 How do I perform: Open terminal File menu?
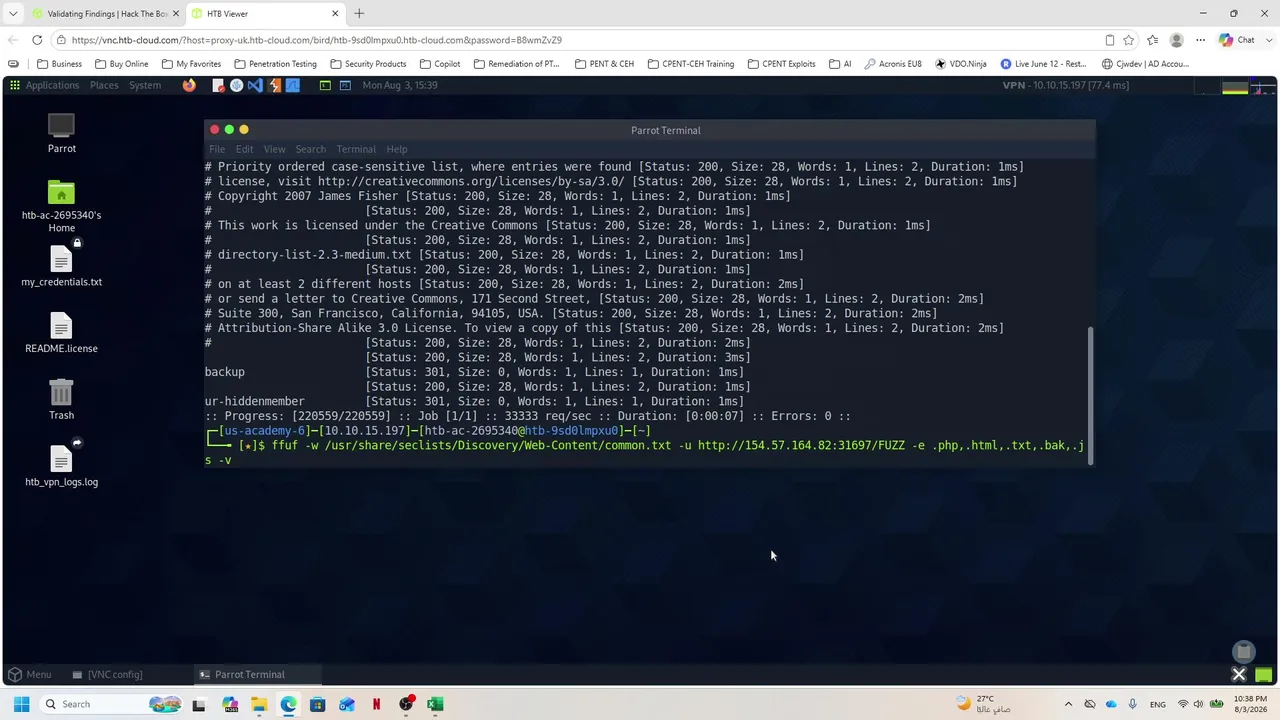[217, 149]
